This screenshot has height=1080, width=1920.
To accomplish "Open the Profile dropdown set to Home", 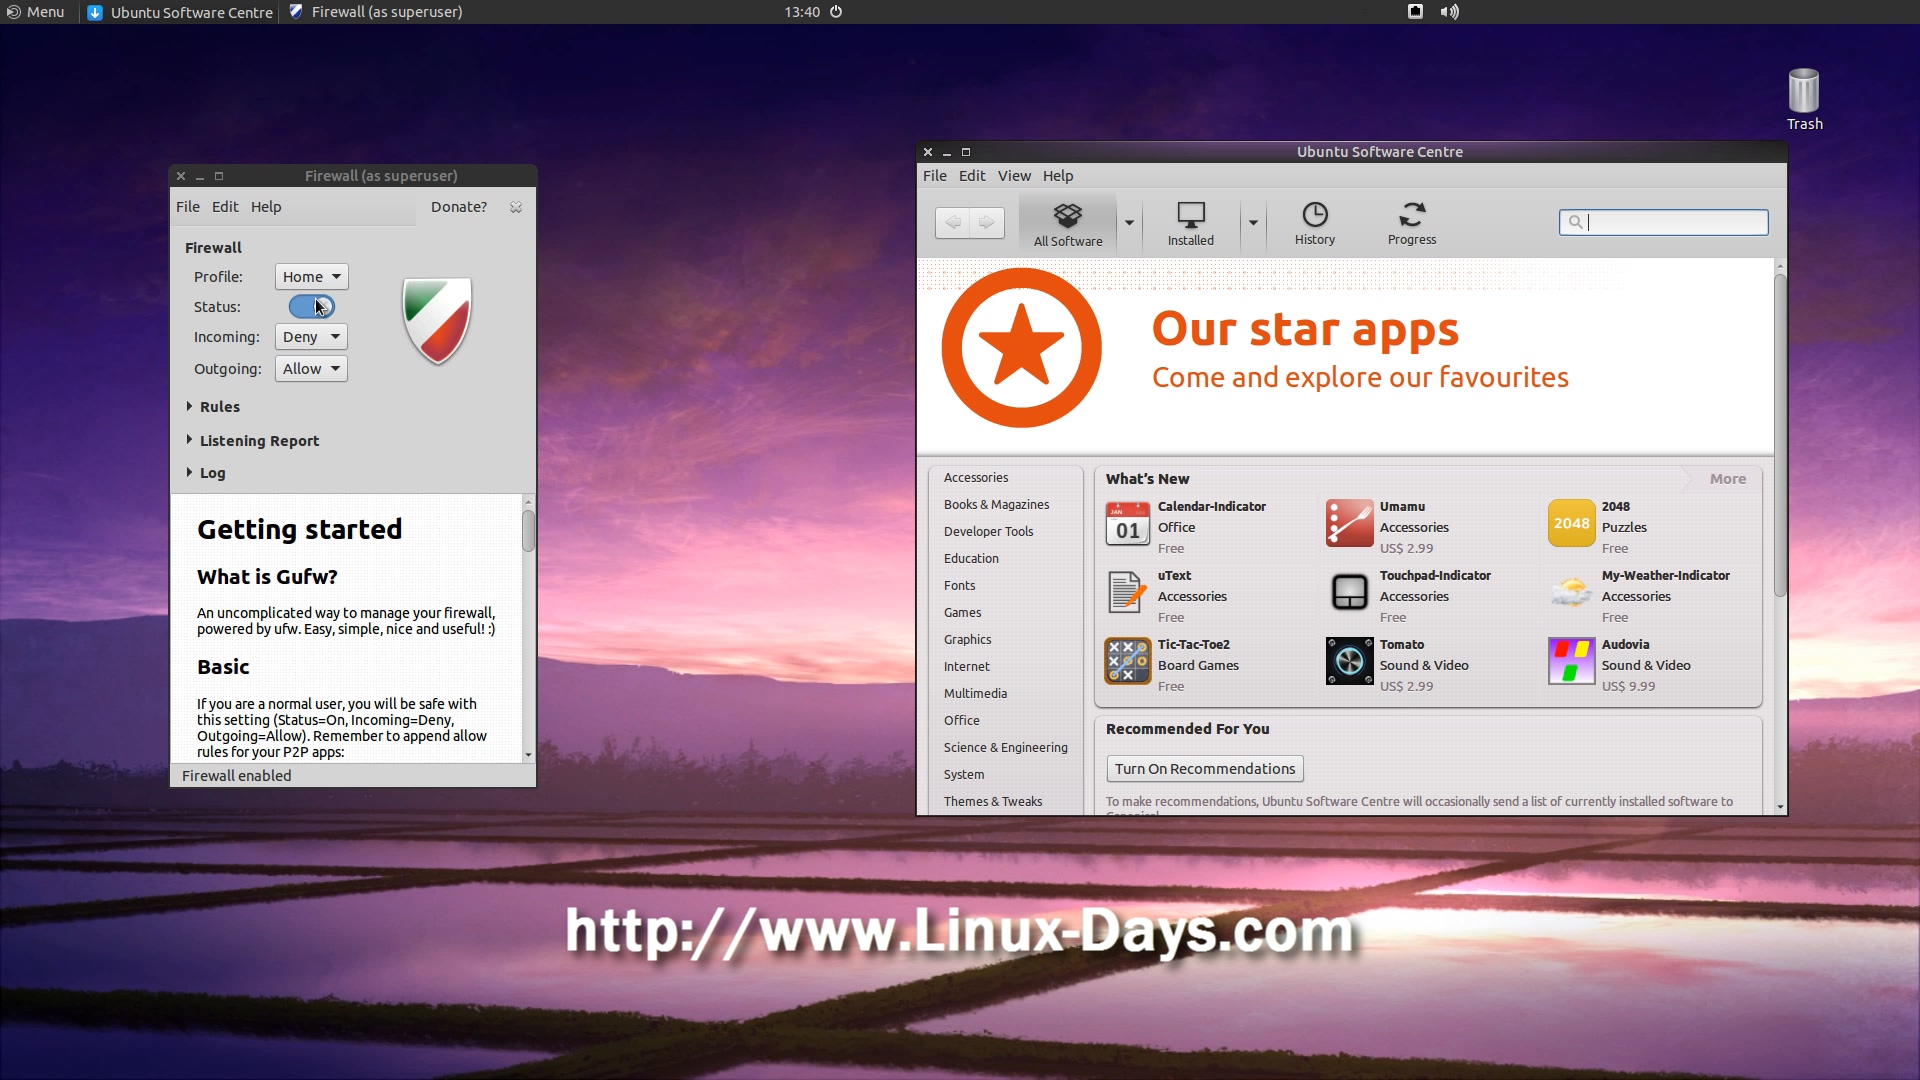I will tap(311, 277).
